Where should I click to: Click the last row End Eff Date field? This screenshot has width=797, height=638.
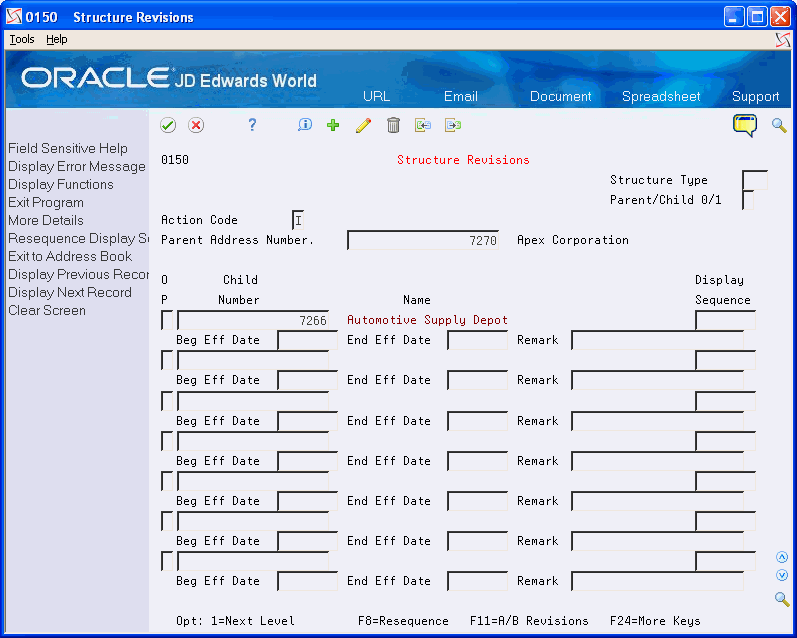click(477, 581)
